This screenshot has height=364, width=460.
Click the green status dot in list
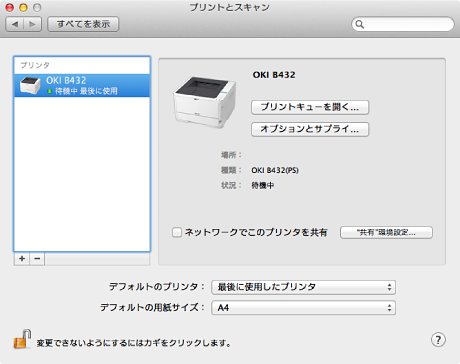[50, 91]
